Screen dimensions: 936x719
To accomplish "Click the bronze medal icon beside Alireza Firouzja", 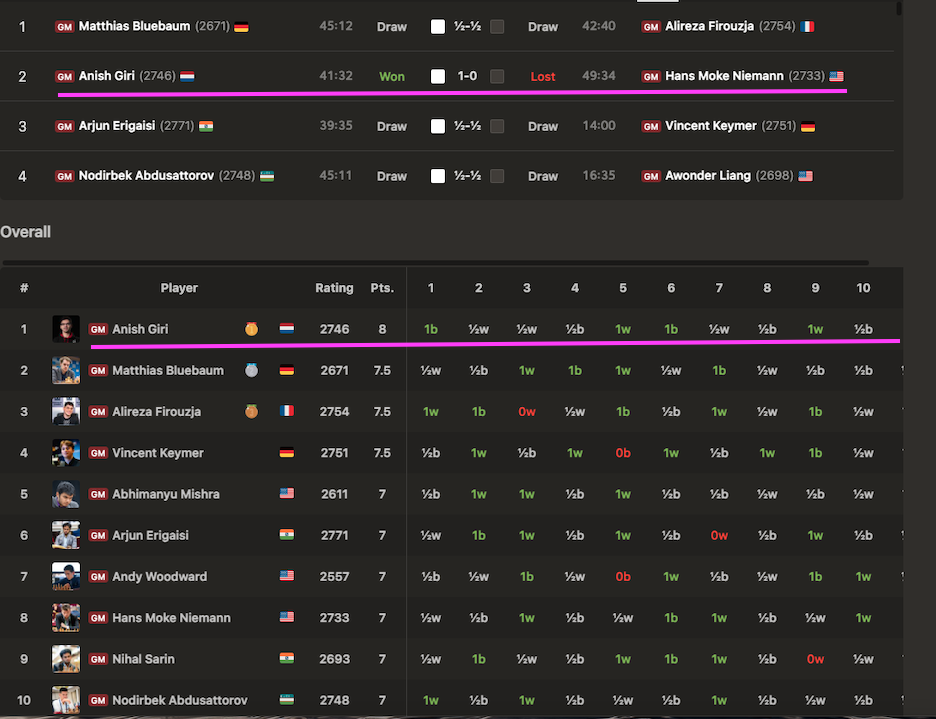I will tap(250, 411).
